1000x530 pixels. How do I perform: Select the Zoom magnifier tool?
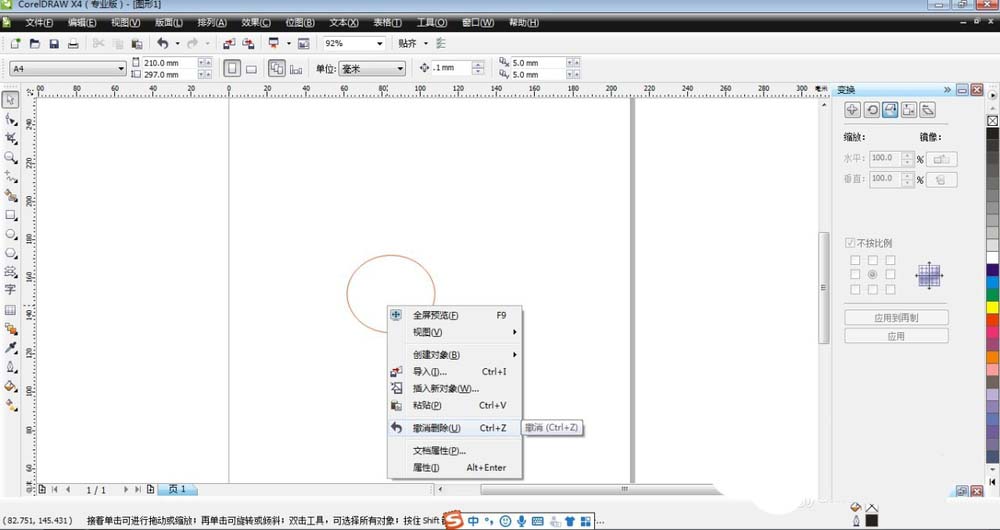(11, 158)
